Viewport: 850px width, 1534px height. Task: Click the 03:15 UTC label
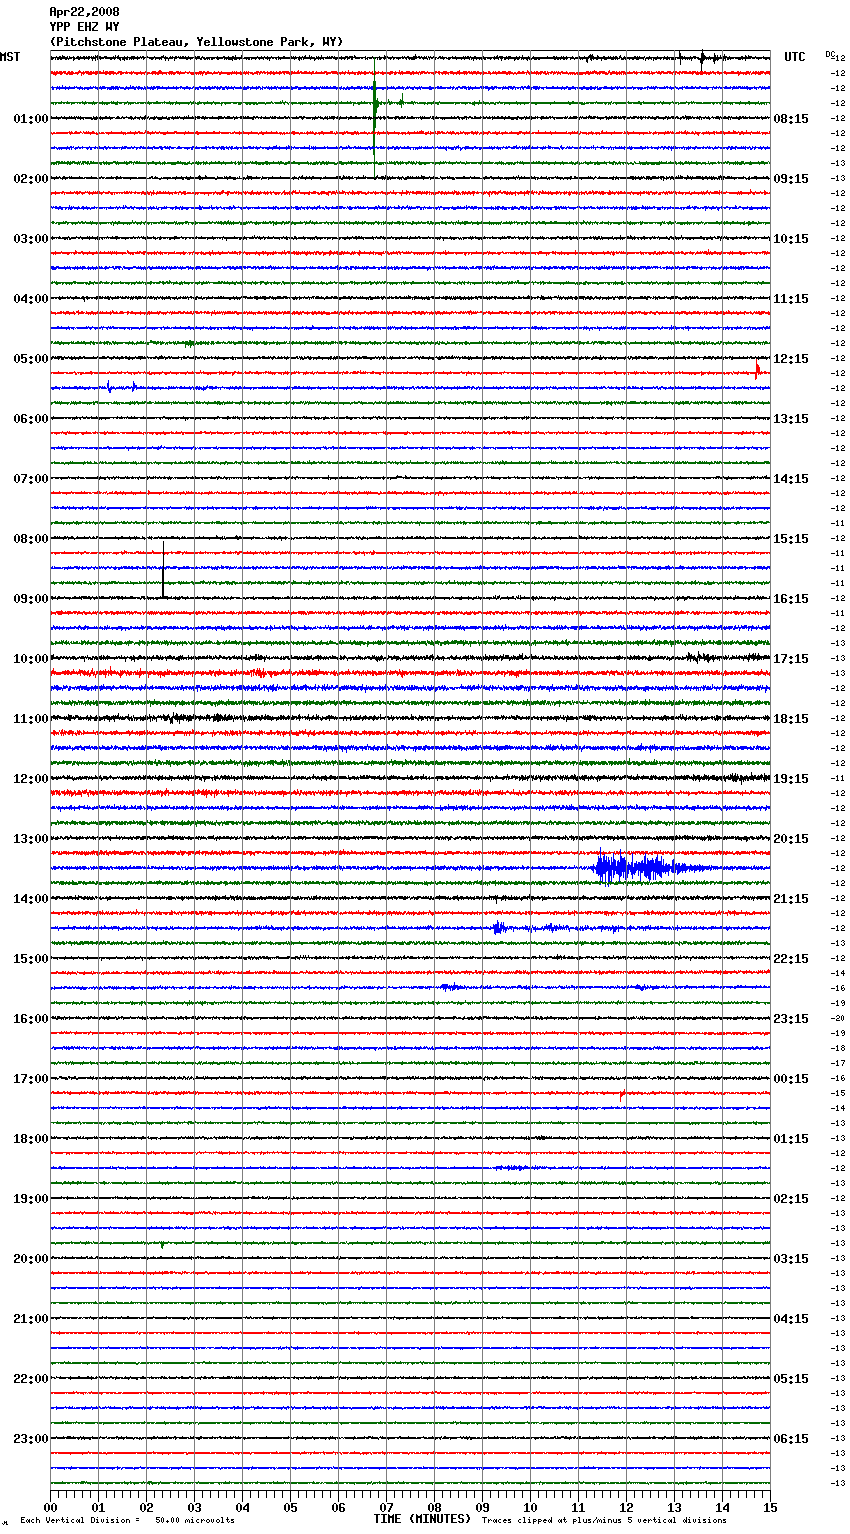click(791, 1259)
